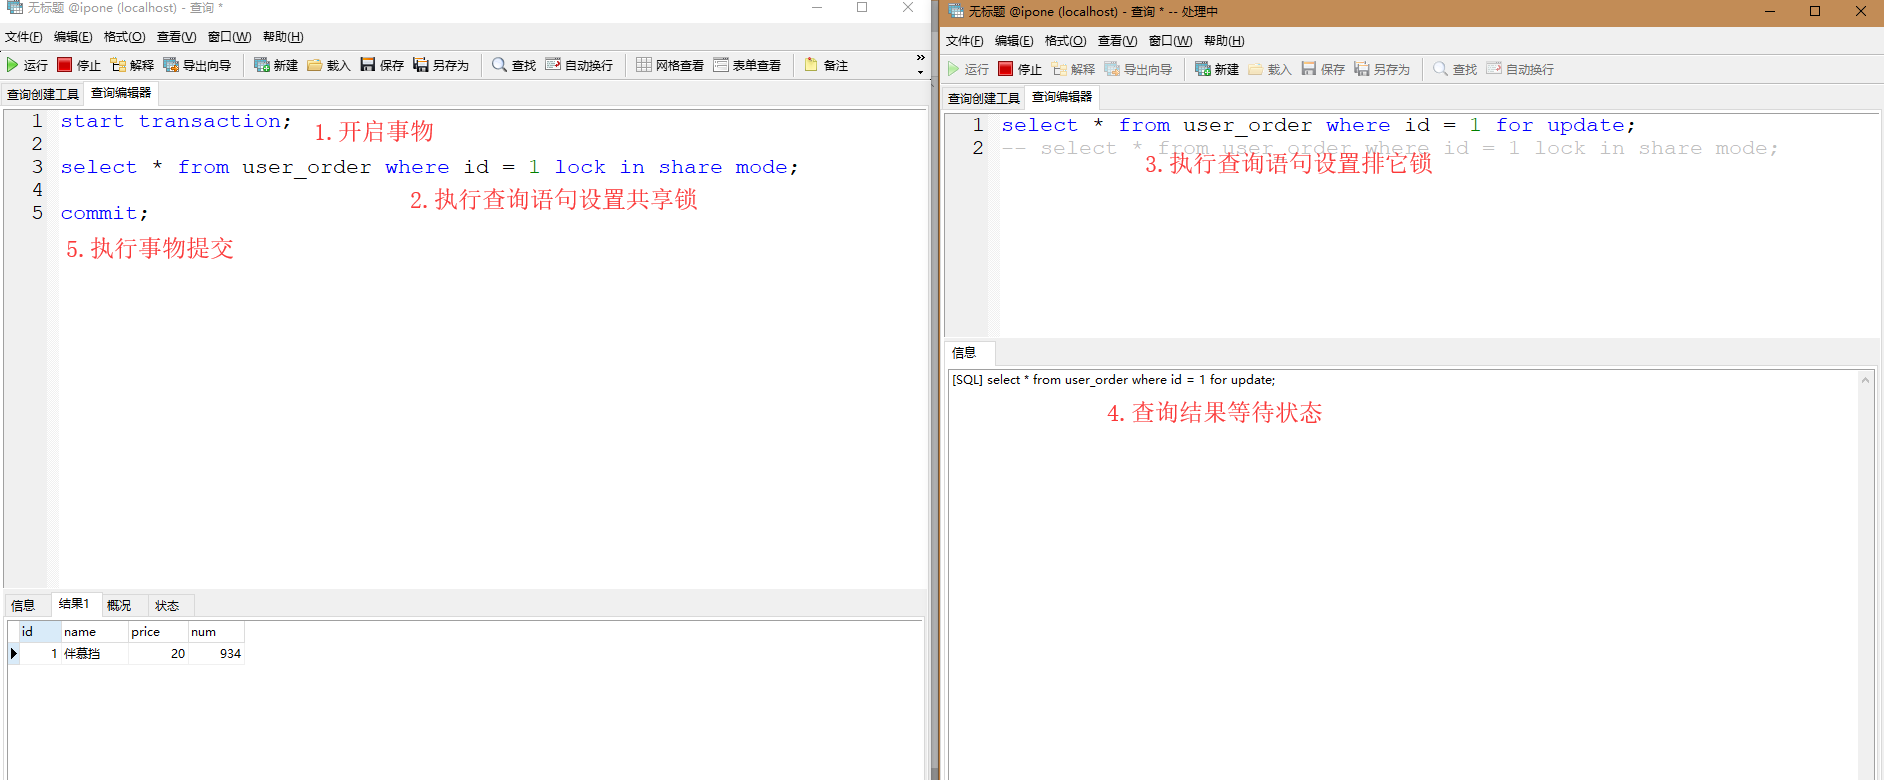Open 窗口 menu in the right window
1884x780 pixels.
pyautogui.click(x=1170, y=41)
